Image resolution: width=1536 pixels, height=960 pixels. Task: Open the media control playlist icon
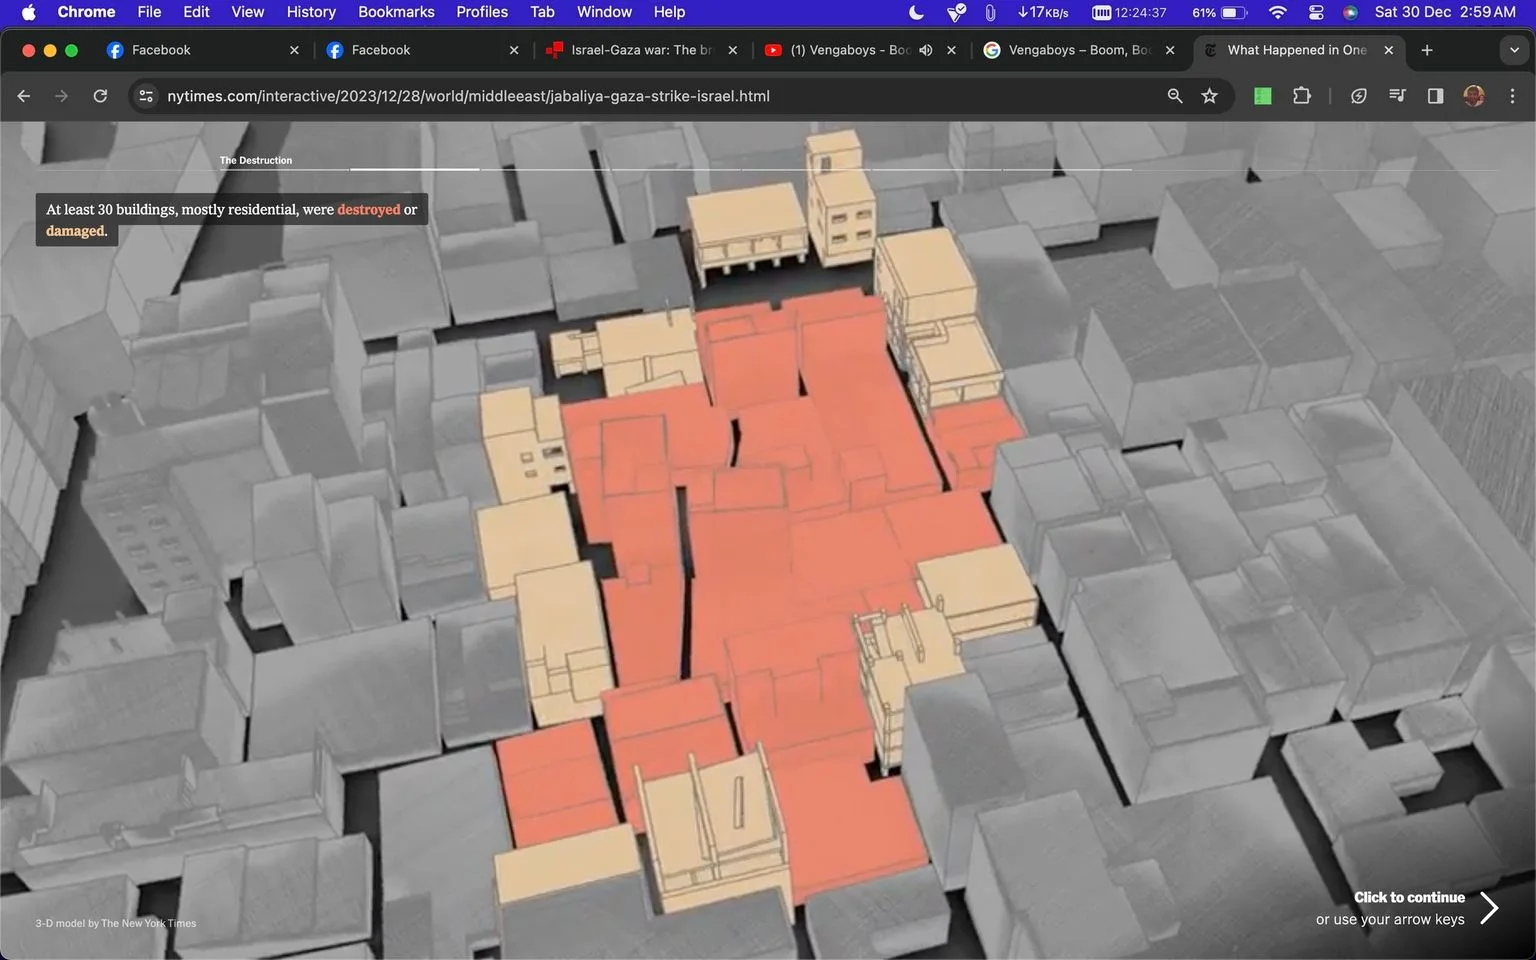[x=1397, y=96]
